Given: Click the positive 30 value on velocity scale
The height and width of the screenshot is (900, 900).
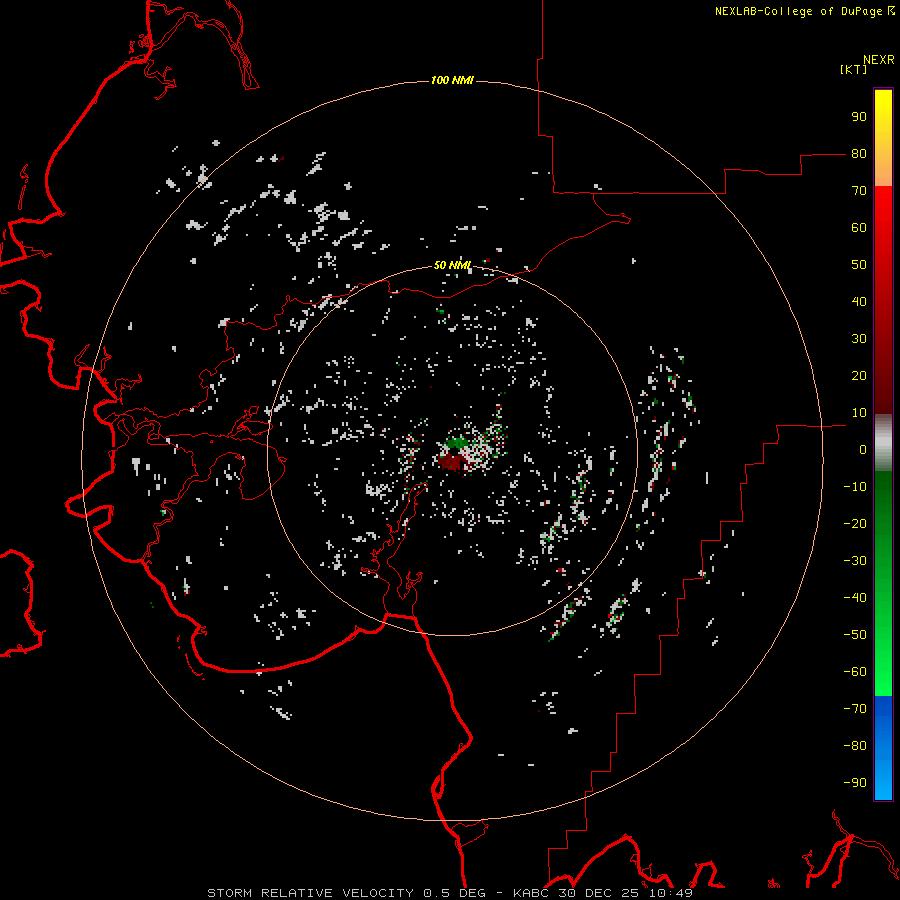Looking at the screenshot, I should [x=859, y=339].
